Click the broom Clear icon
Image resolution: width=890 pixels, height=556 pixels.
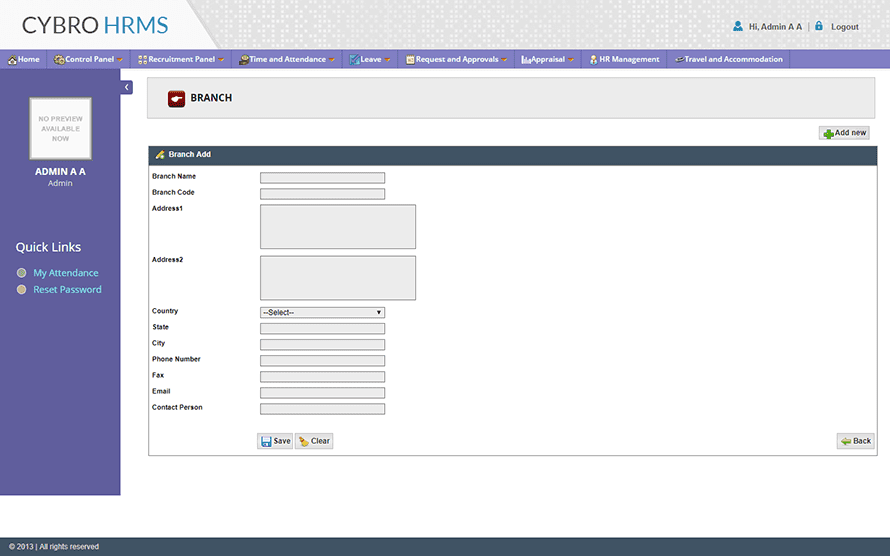coord(304,441)
